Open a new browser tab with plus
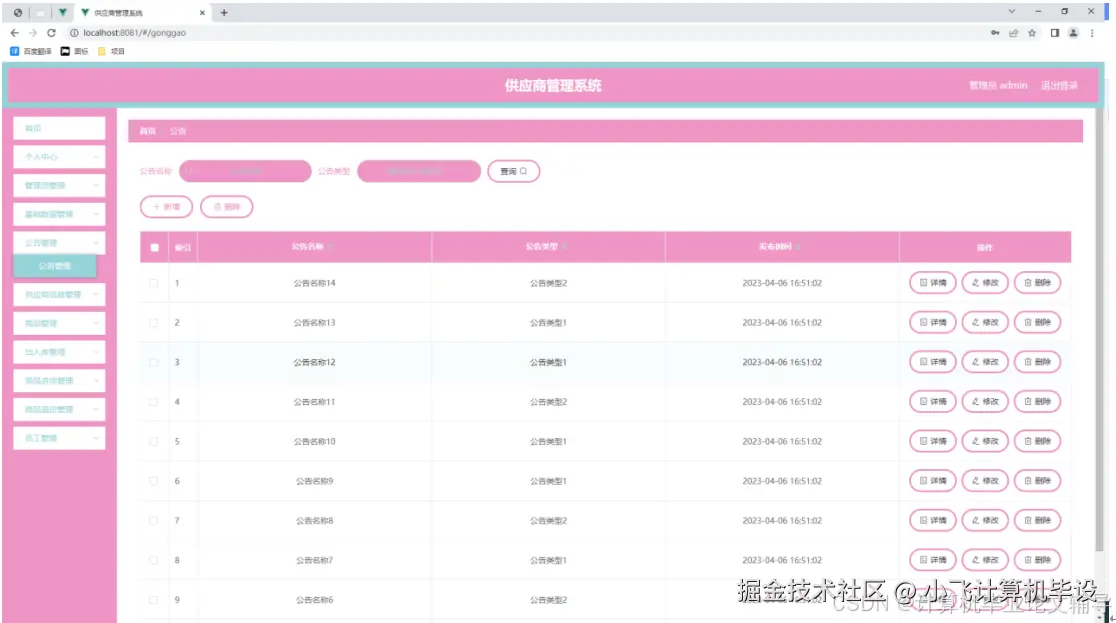The height and width of the screenshot is (623, 1116). click(x=223, y=13)
